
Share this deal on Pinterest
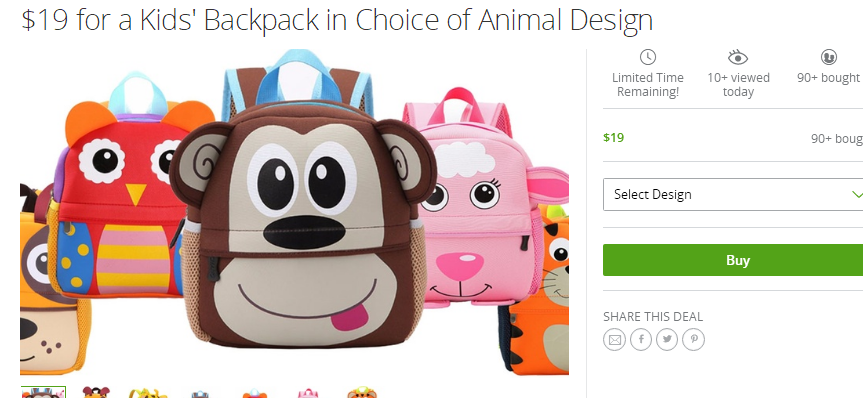pyautogui.click(x=693, y=339)
